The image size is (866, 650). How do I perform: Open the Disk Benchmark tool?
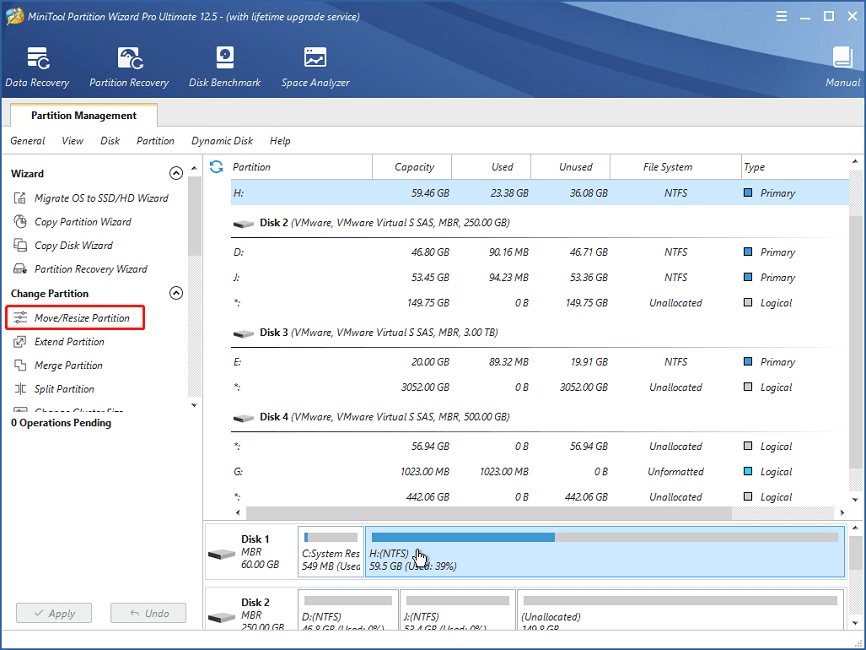pyautogui.click(x=225, y=67)
